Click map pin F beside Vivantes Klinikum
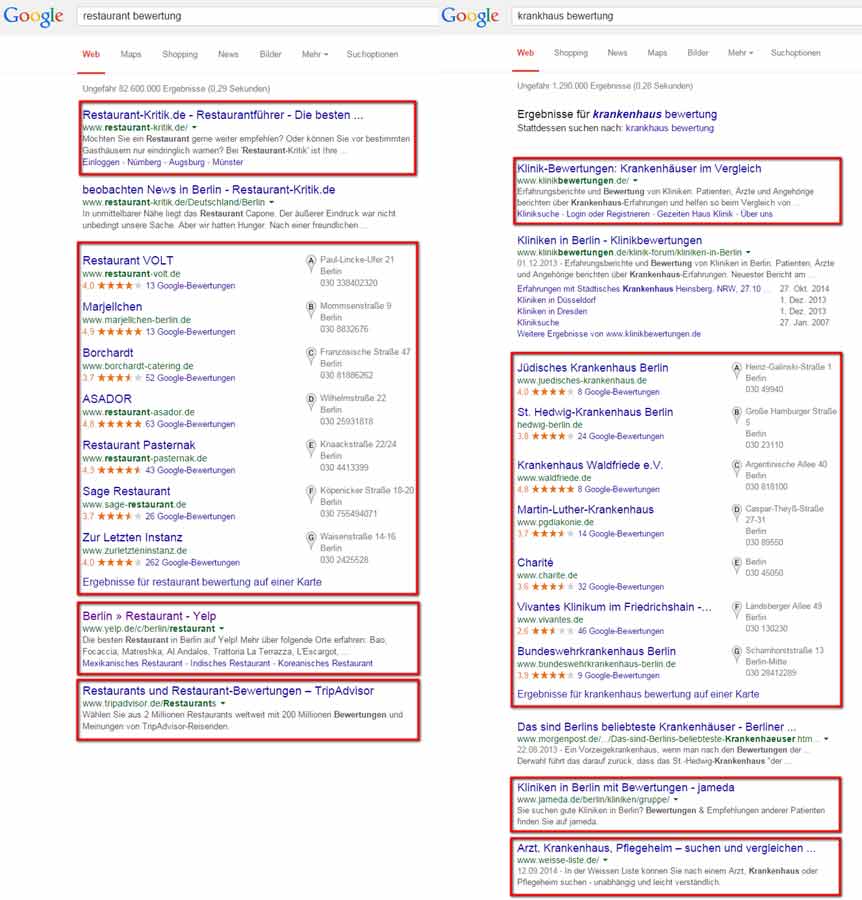This screenshot has height=900, width=862. click(736, 610)
